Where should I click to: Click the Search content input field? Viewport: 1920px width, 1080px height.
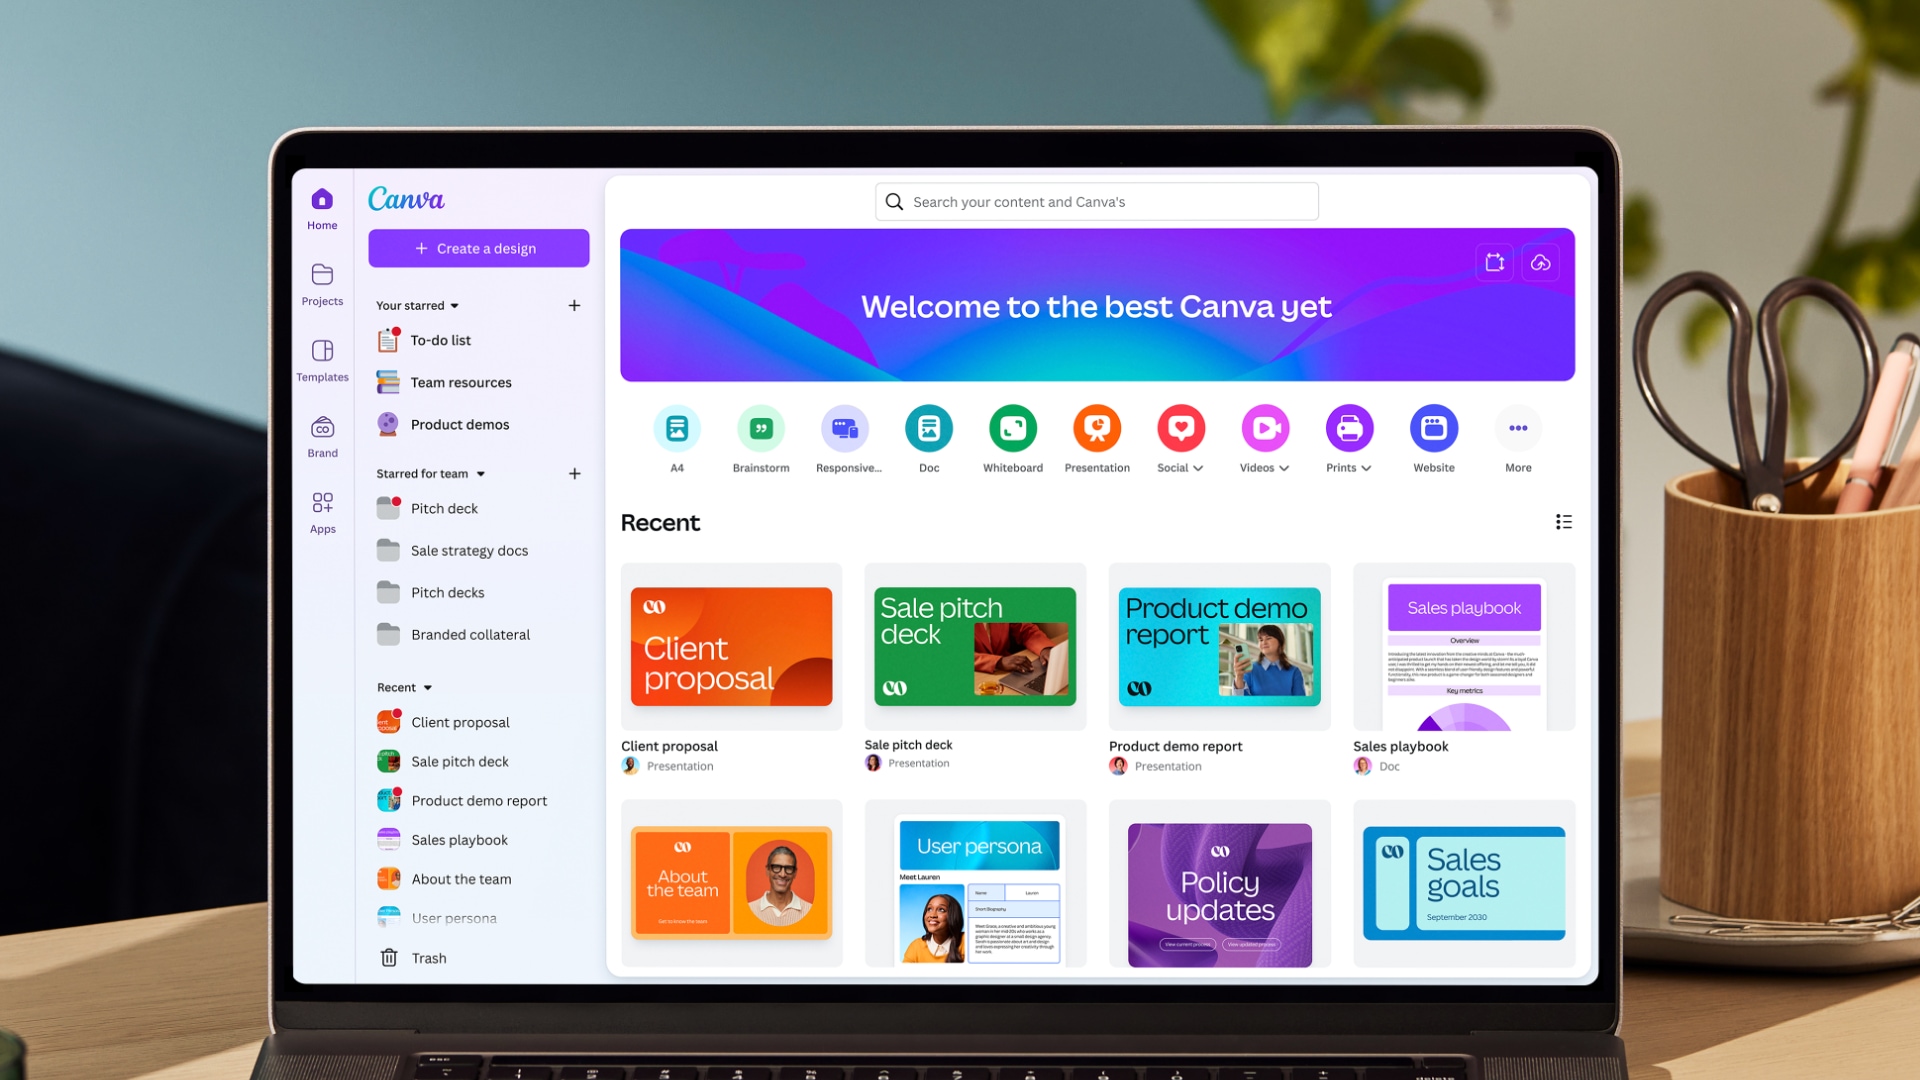pos(1096,200)
